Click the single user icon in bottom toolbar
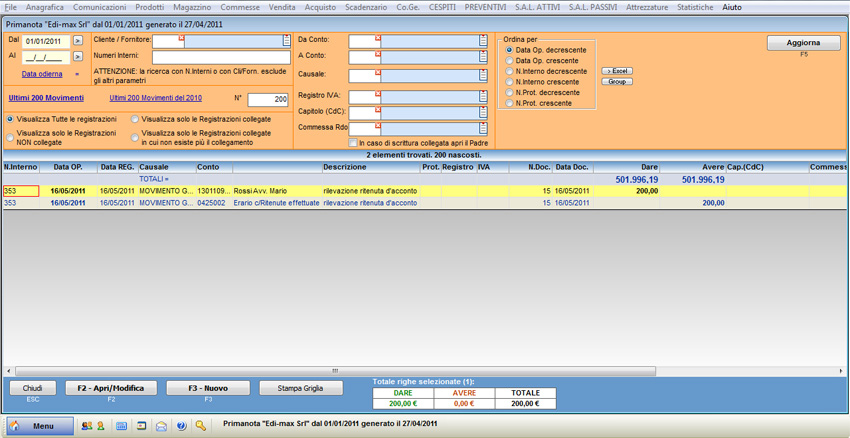 click(100, 426)
